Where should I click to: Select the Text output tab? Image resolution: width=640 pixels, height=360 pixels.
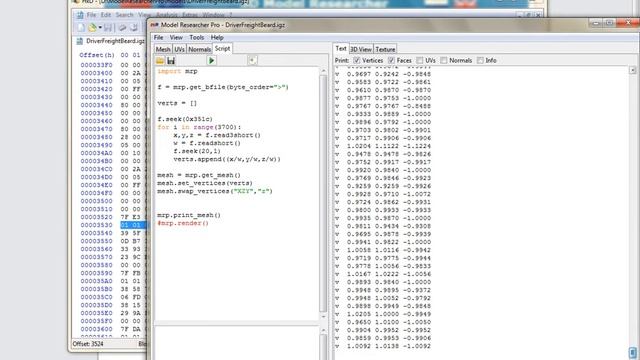pos(341,49)
